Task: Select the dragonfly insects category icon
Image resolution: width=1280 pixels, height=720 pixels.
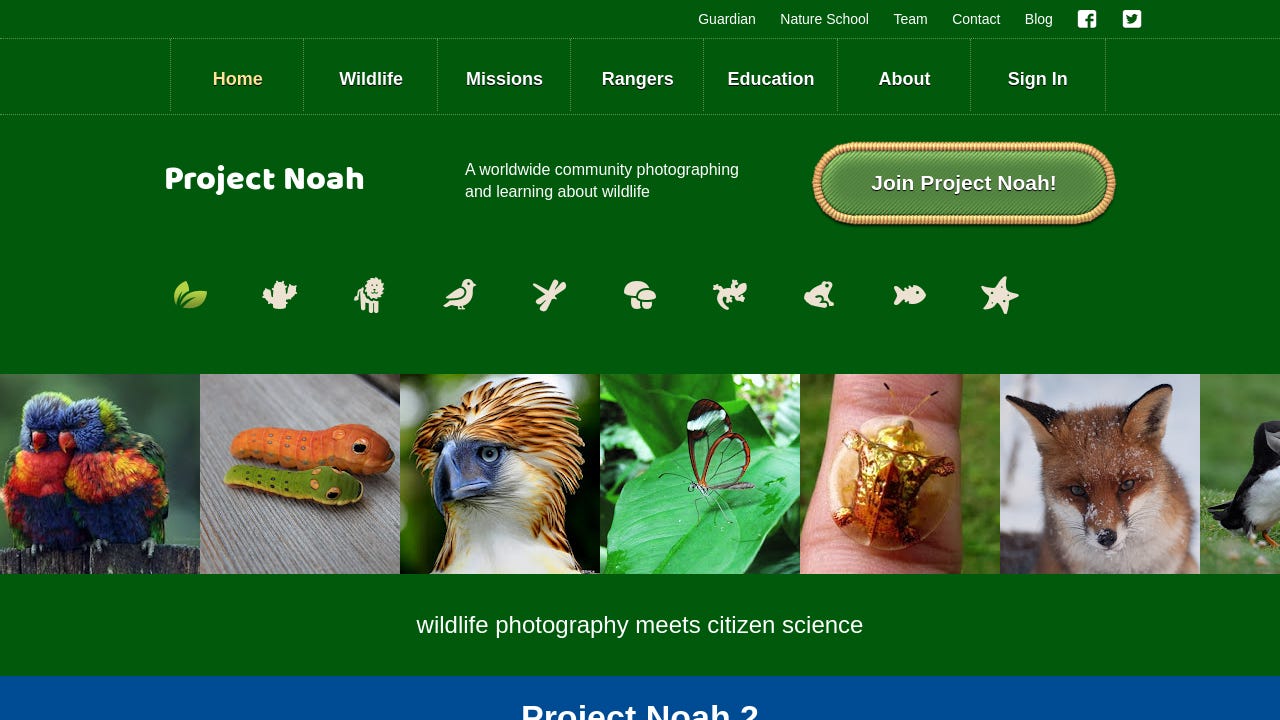Action: pyautogui.click(x=550, y=295)
